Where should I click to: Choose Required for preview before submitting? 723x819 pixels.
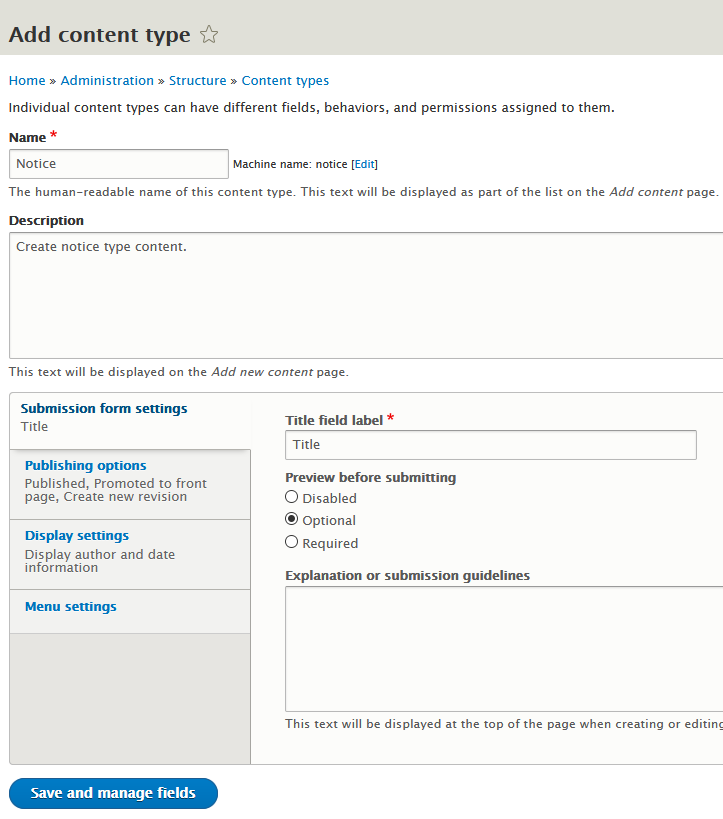[292, 542]
